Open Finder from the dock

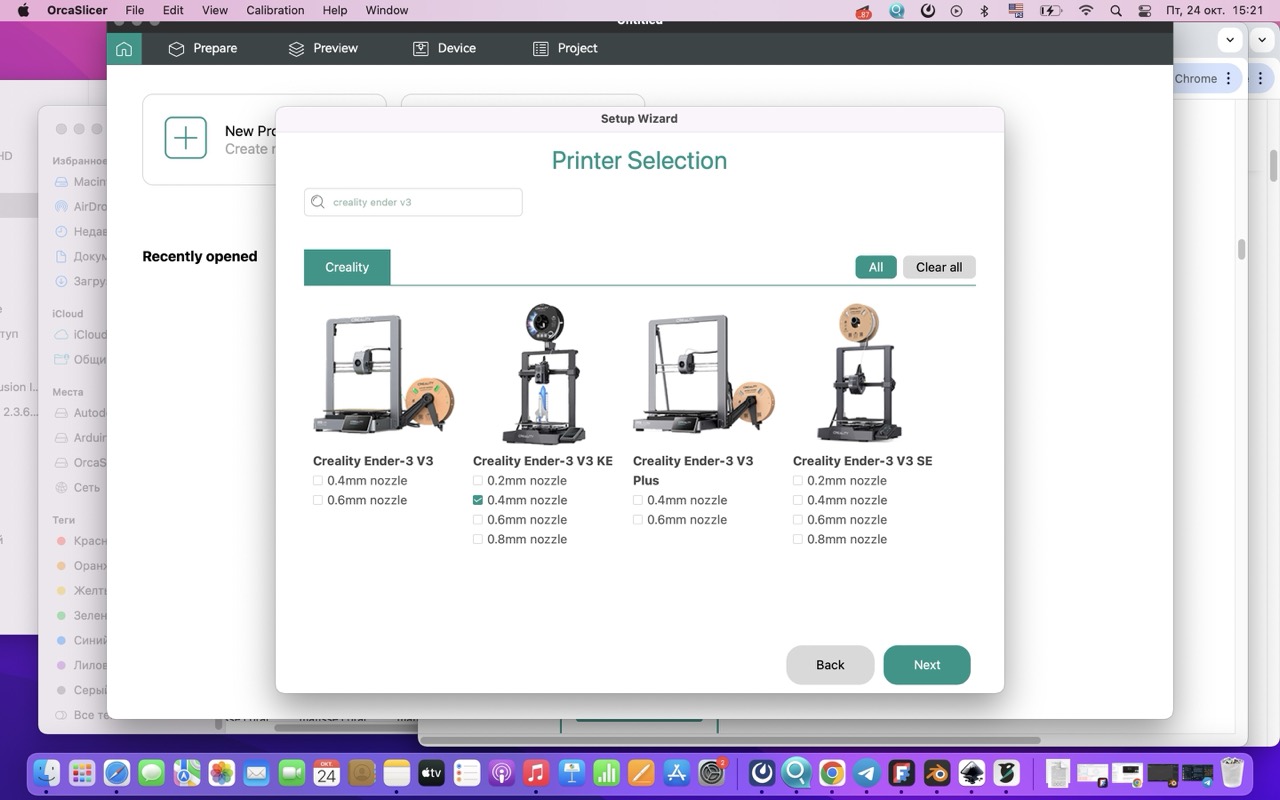pos(47,773)
